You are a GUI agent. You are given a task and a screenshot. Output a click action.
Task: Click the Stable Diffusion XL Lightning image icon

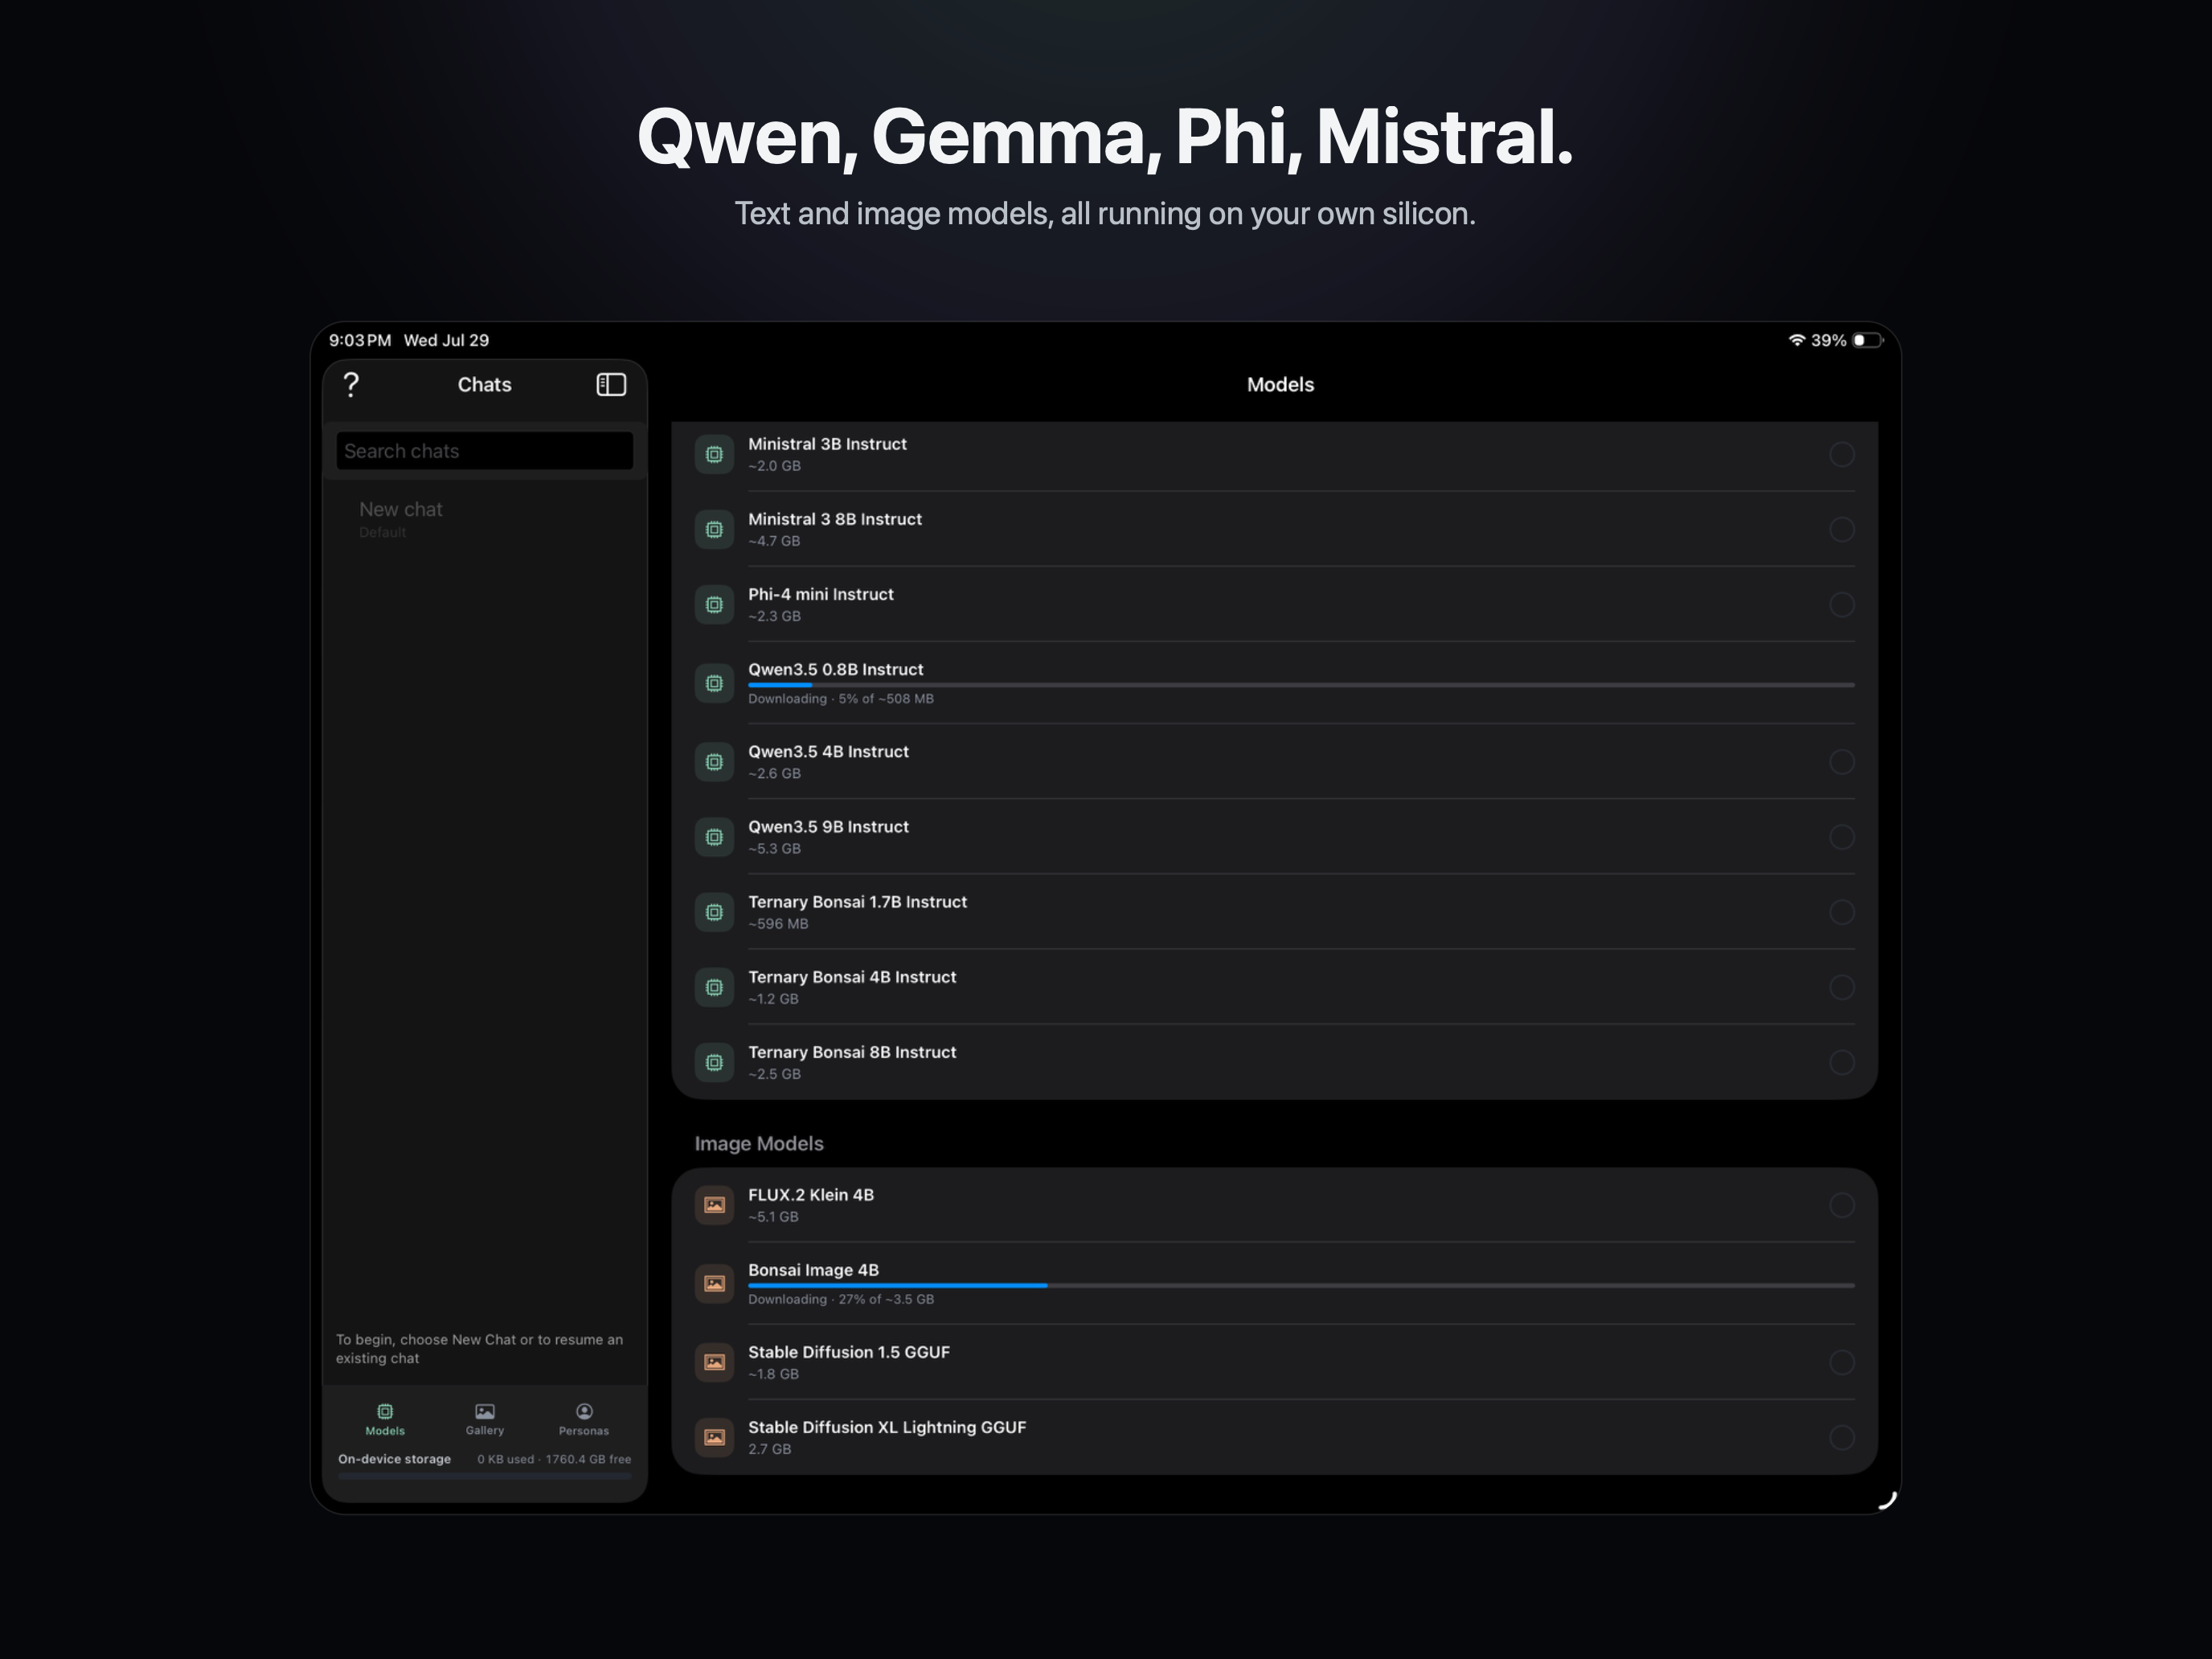(x=714, y=1437)
